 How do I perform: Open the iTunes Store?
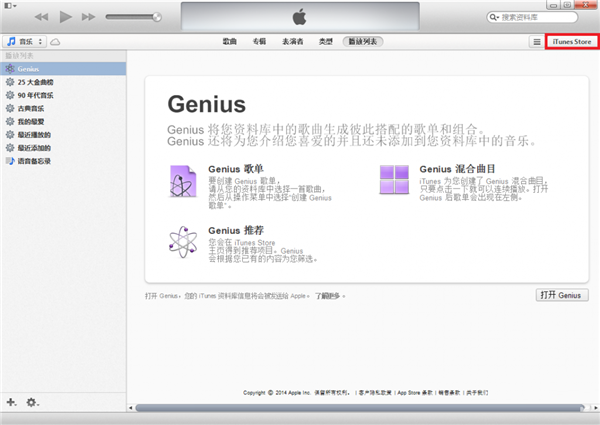(572, 42)
